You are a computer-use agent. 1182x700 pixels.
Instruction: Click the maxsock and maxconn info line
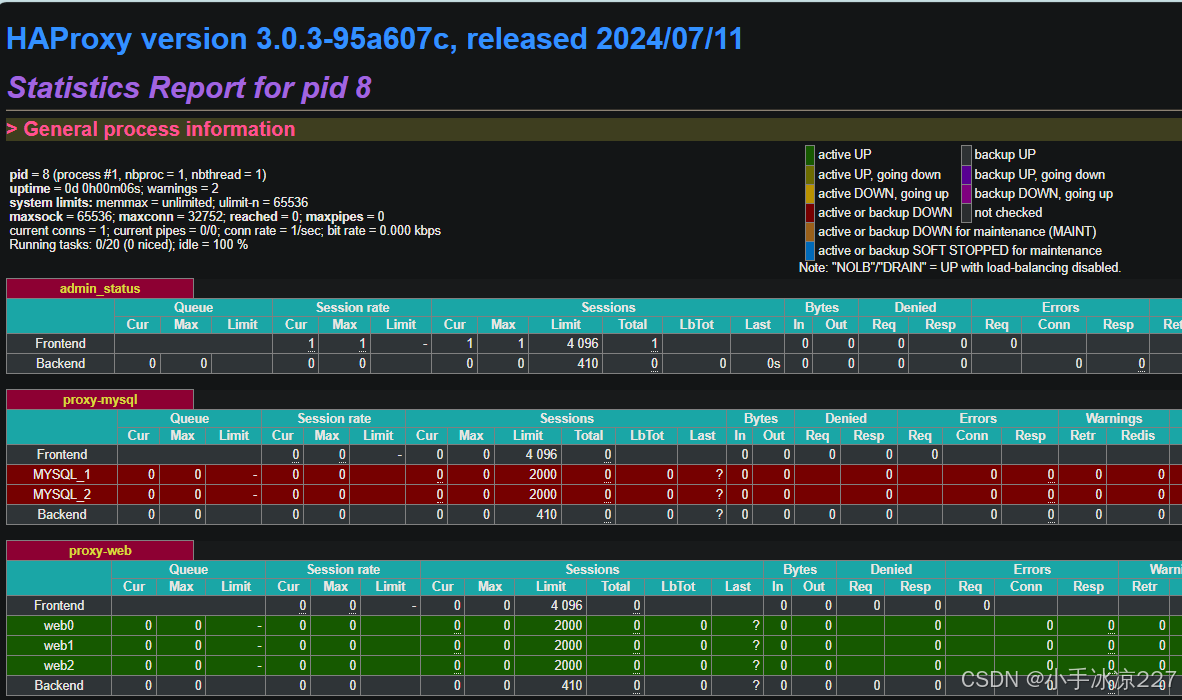[197, 216]
